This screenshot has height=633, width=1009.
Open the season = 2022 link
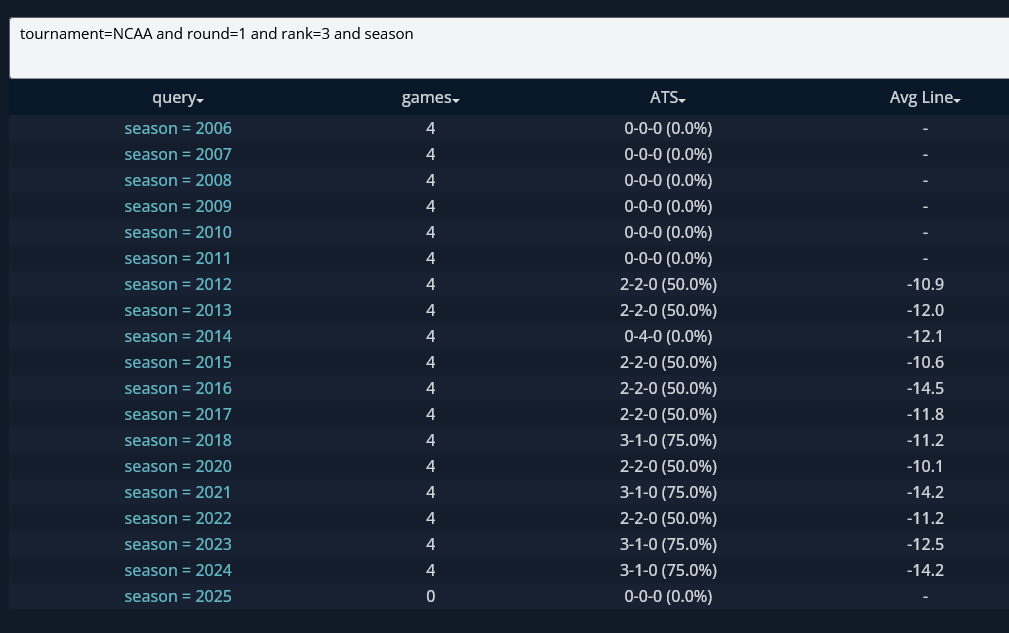(178, 518)
